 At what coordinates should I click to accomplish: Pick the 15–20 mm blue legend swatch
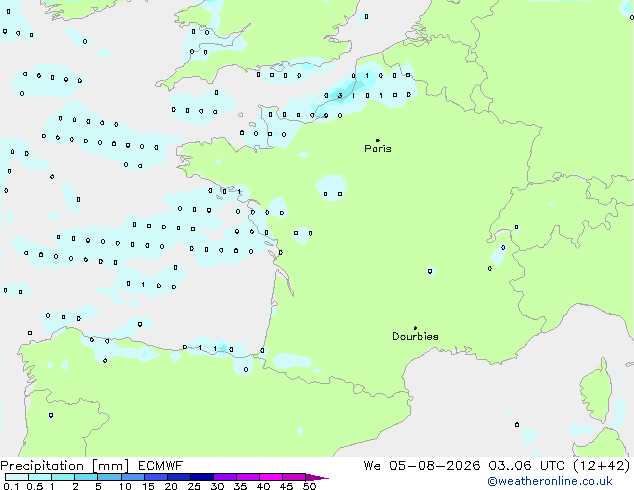point(156,477)
